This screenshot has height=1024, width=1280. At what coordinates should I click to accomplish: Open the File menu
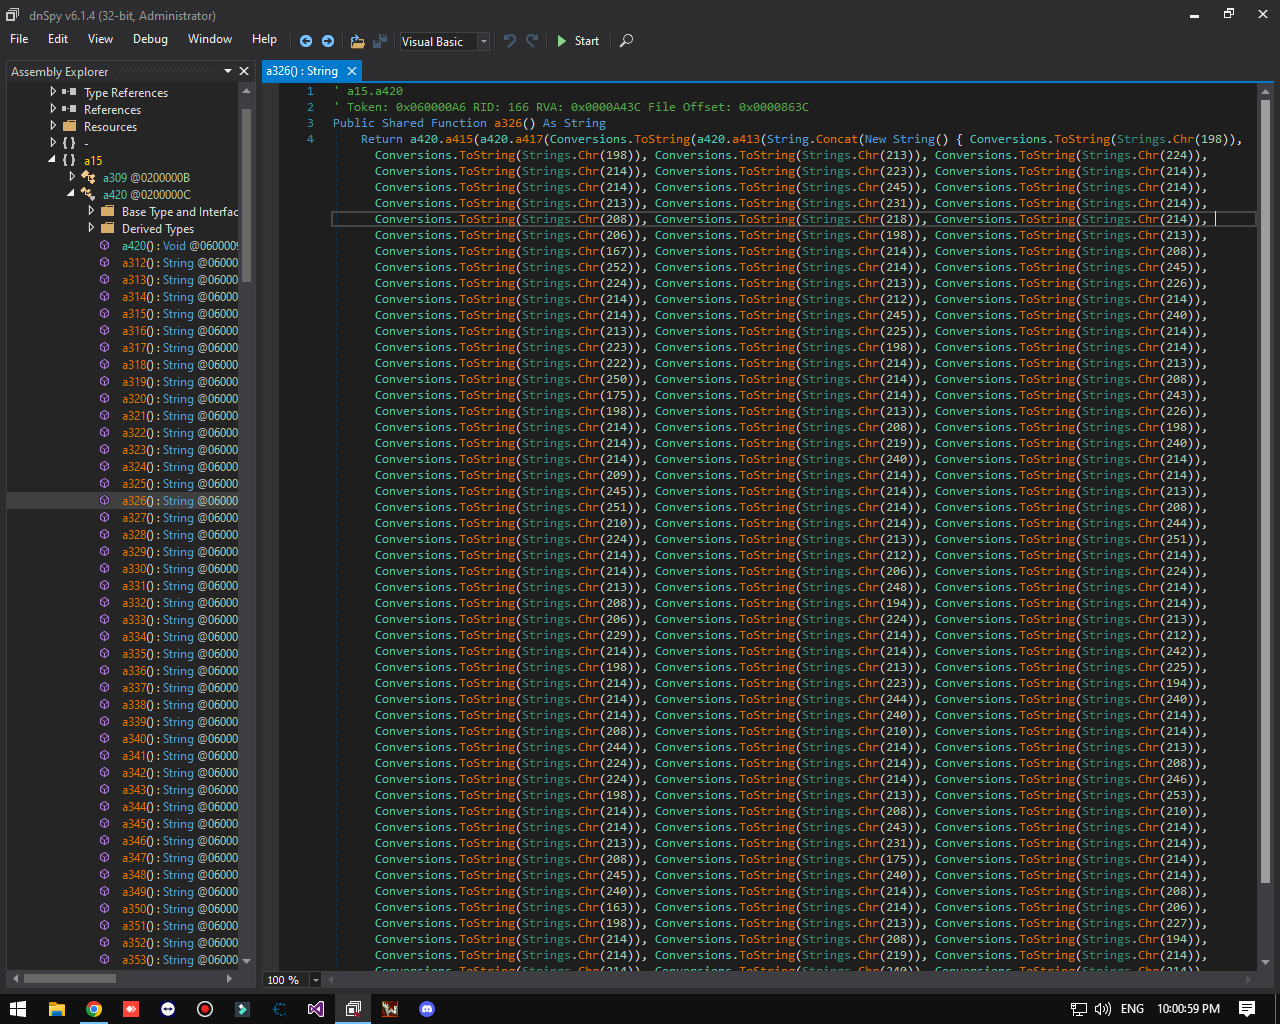pos(19,39)
